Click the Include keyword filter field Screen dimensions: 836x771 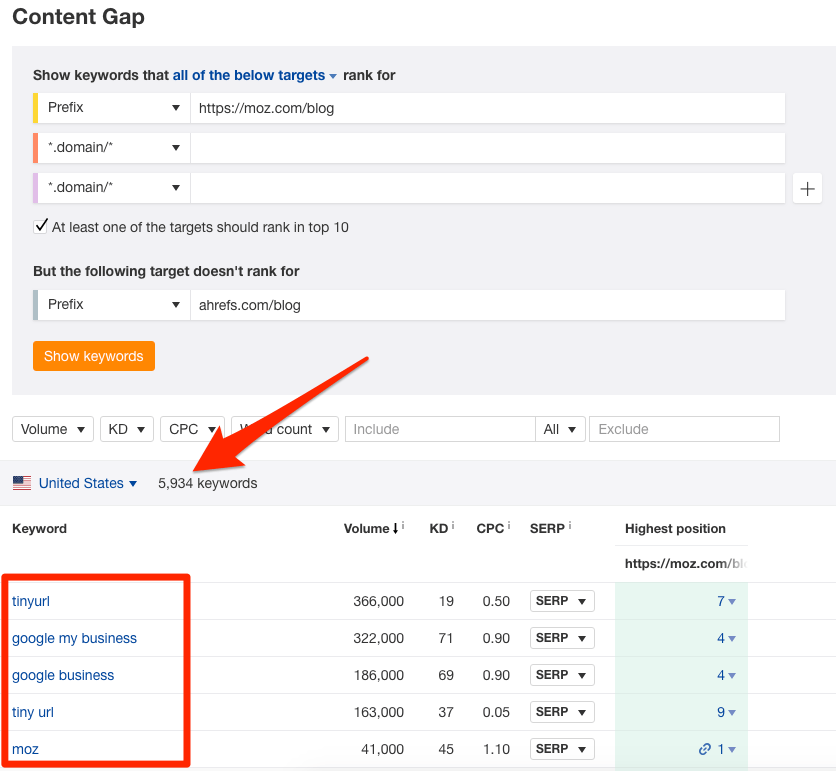[440, 429]
